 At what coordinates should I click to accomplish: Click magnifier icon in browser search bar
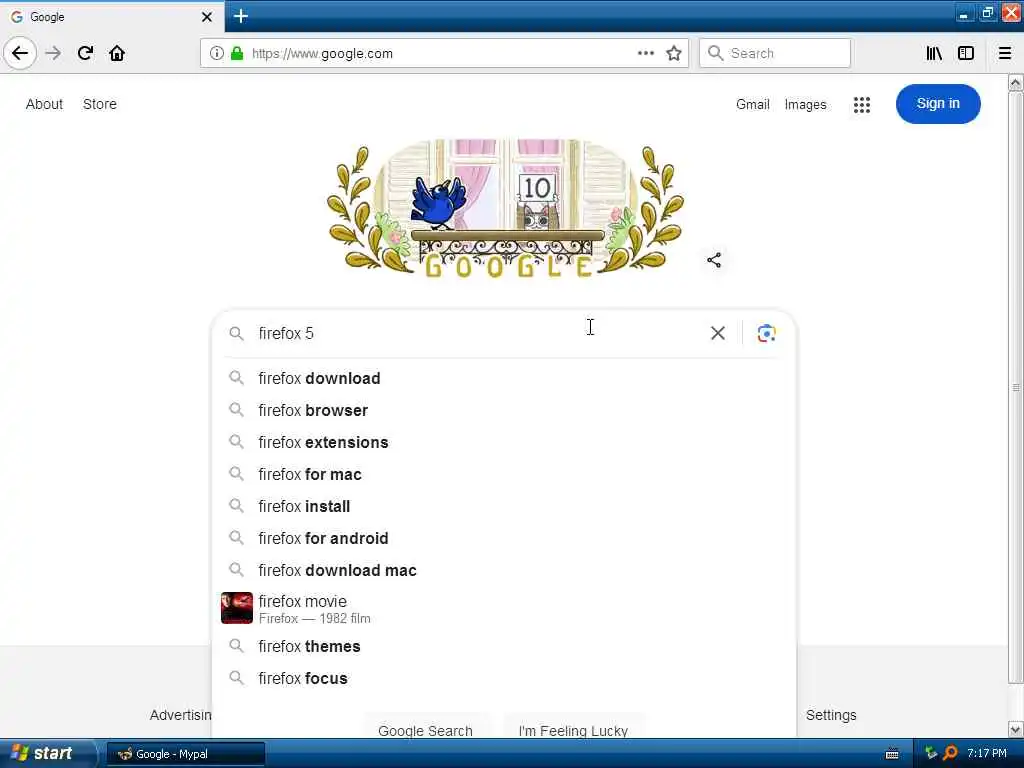[716, 53]
